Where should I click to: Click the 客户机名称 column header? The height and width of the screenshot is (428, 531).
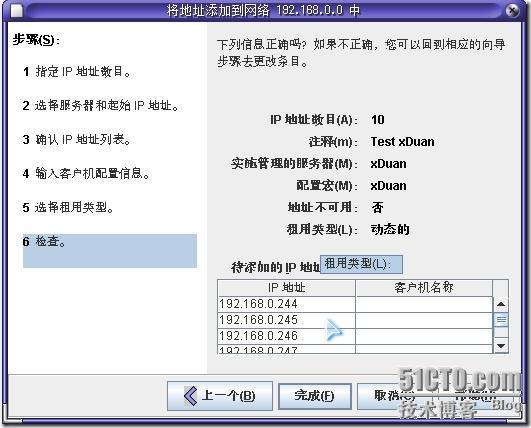[x=424, y=288]
